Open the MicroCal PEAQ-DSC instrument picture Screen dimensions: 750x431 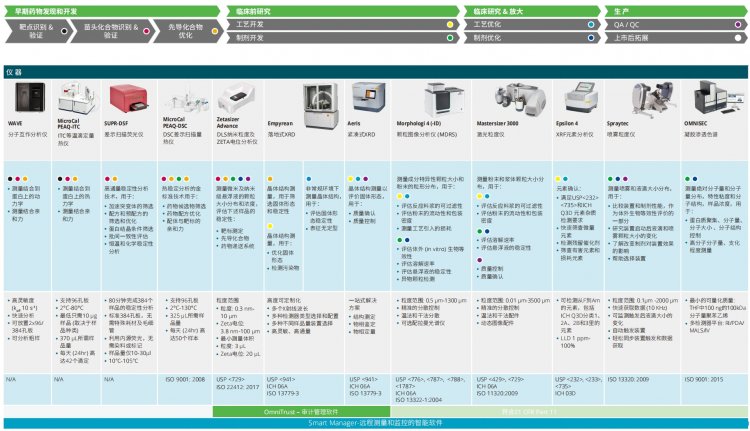185,101
